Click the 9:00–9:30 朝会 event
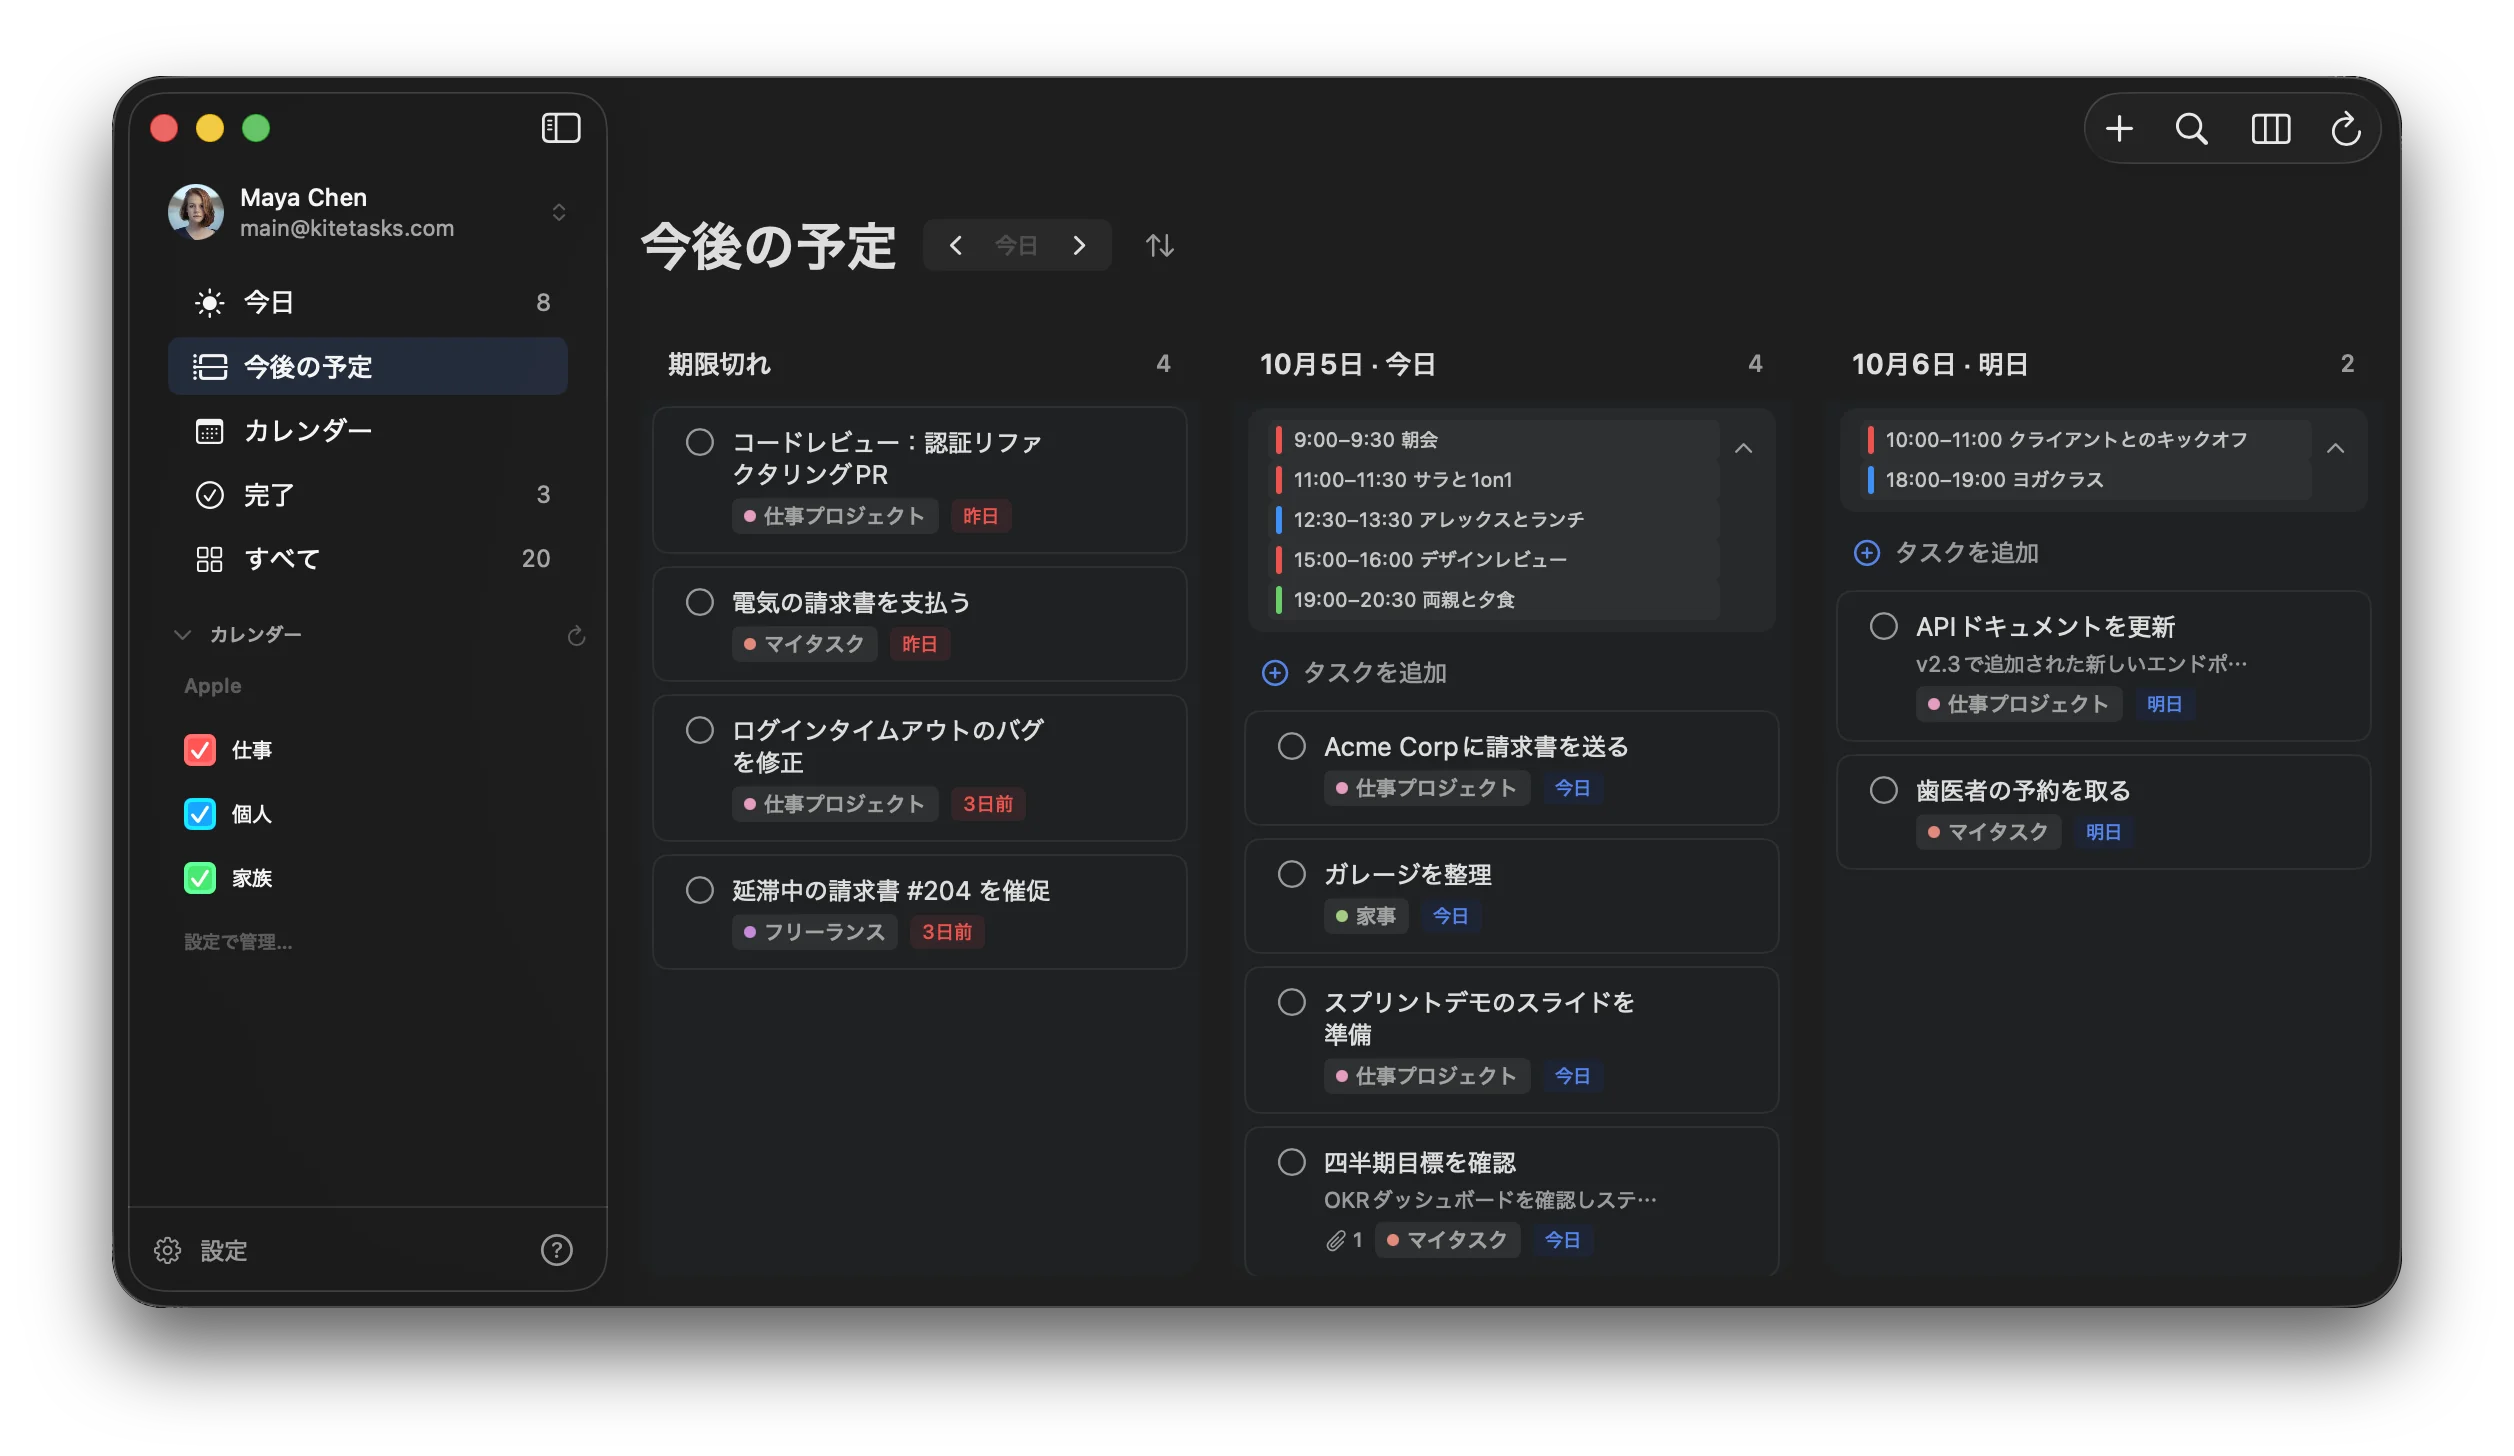This screenshot has height=1456, width=2514. coord(1497,440)
